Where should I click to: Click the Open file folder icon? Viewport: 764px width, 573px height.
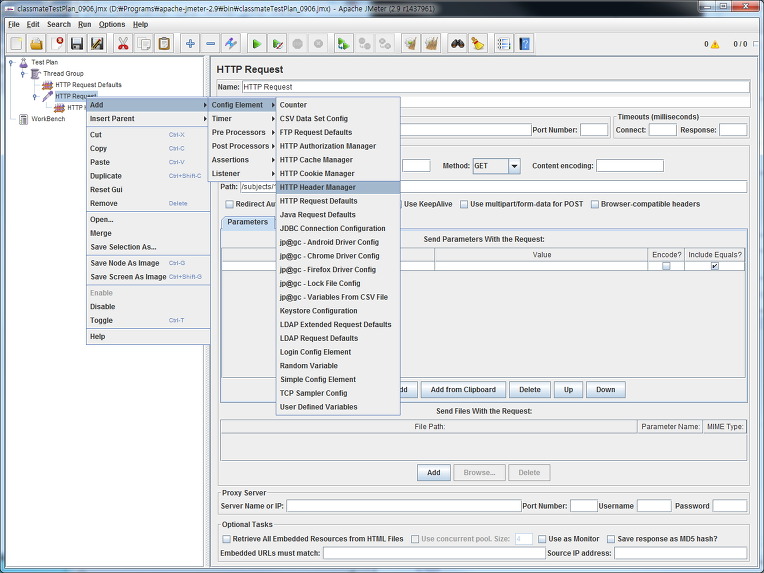pyautogui.click(x=37, y=44)
